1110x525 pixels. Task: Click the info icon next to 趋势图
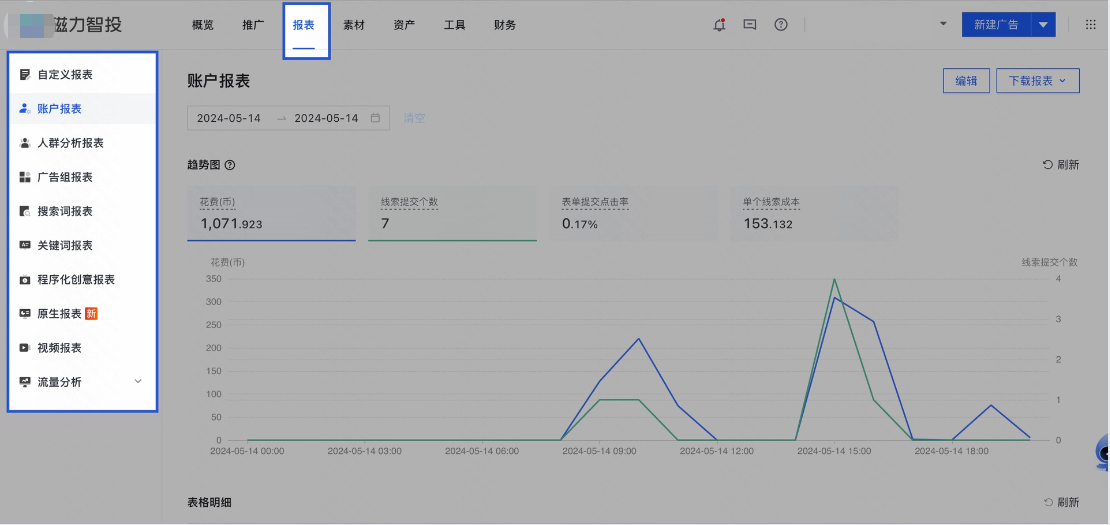pyautogui.click(x=230, y=165)
